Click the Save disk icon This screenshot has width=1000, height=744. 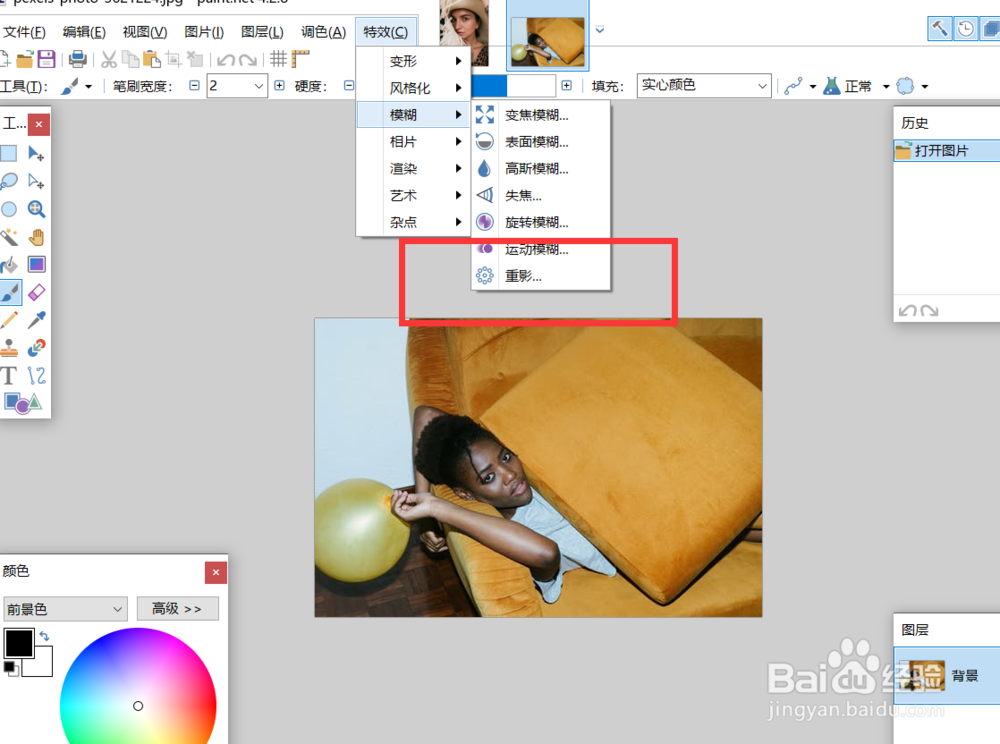[46, 59]
